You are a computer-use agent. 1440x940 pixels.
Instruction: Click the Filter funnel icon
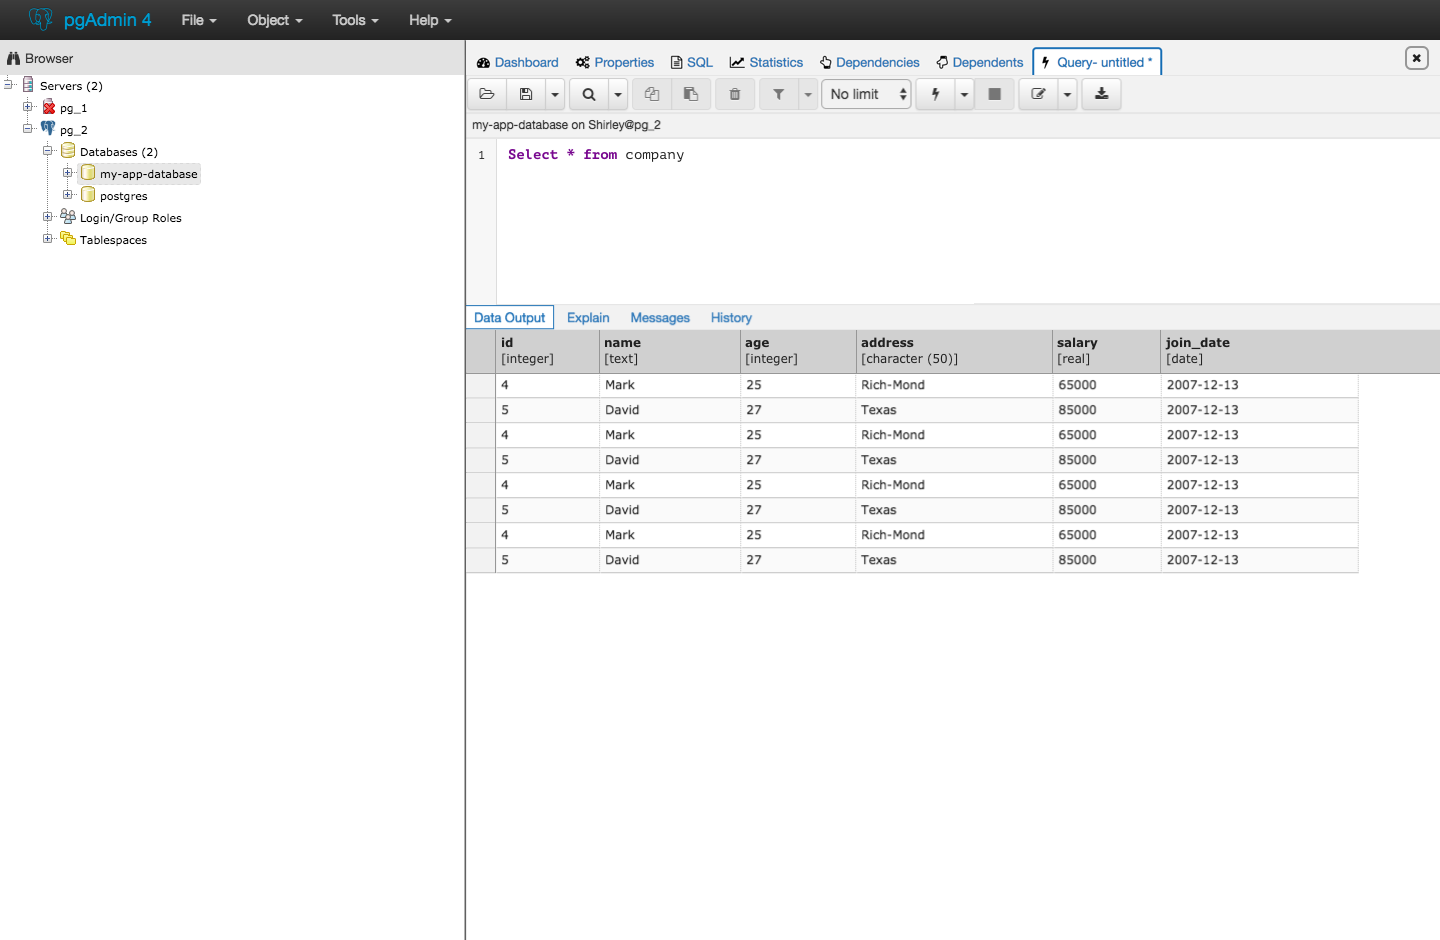tap(779, 94)
